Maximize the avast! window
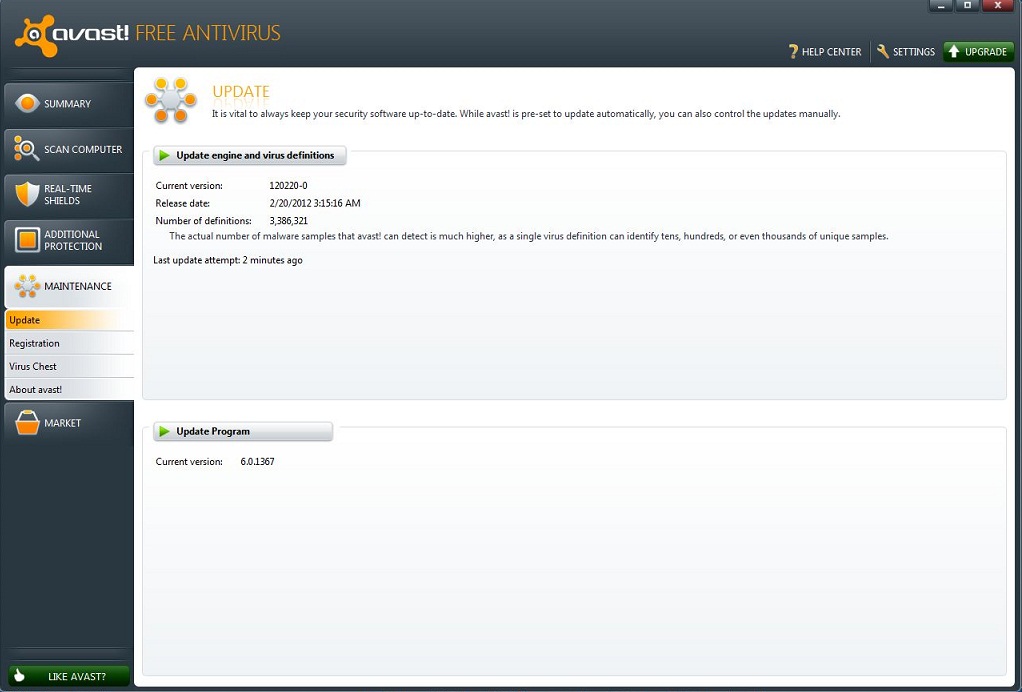The width and height of the screenshot is (1022, 692). click(967, 6)
